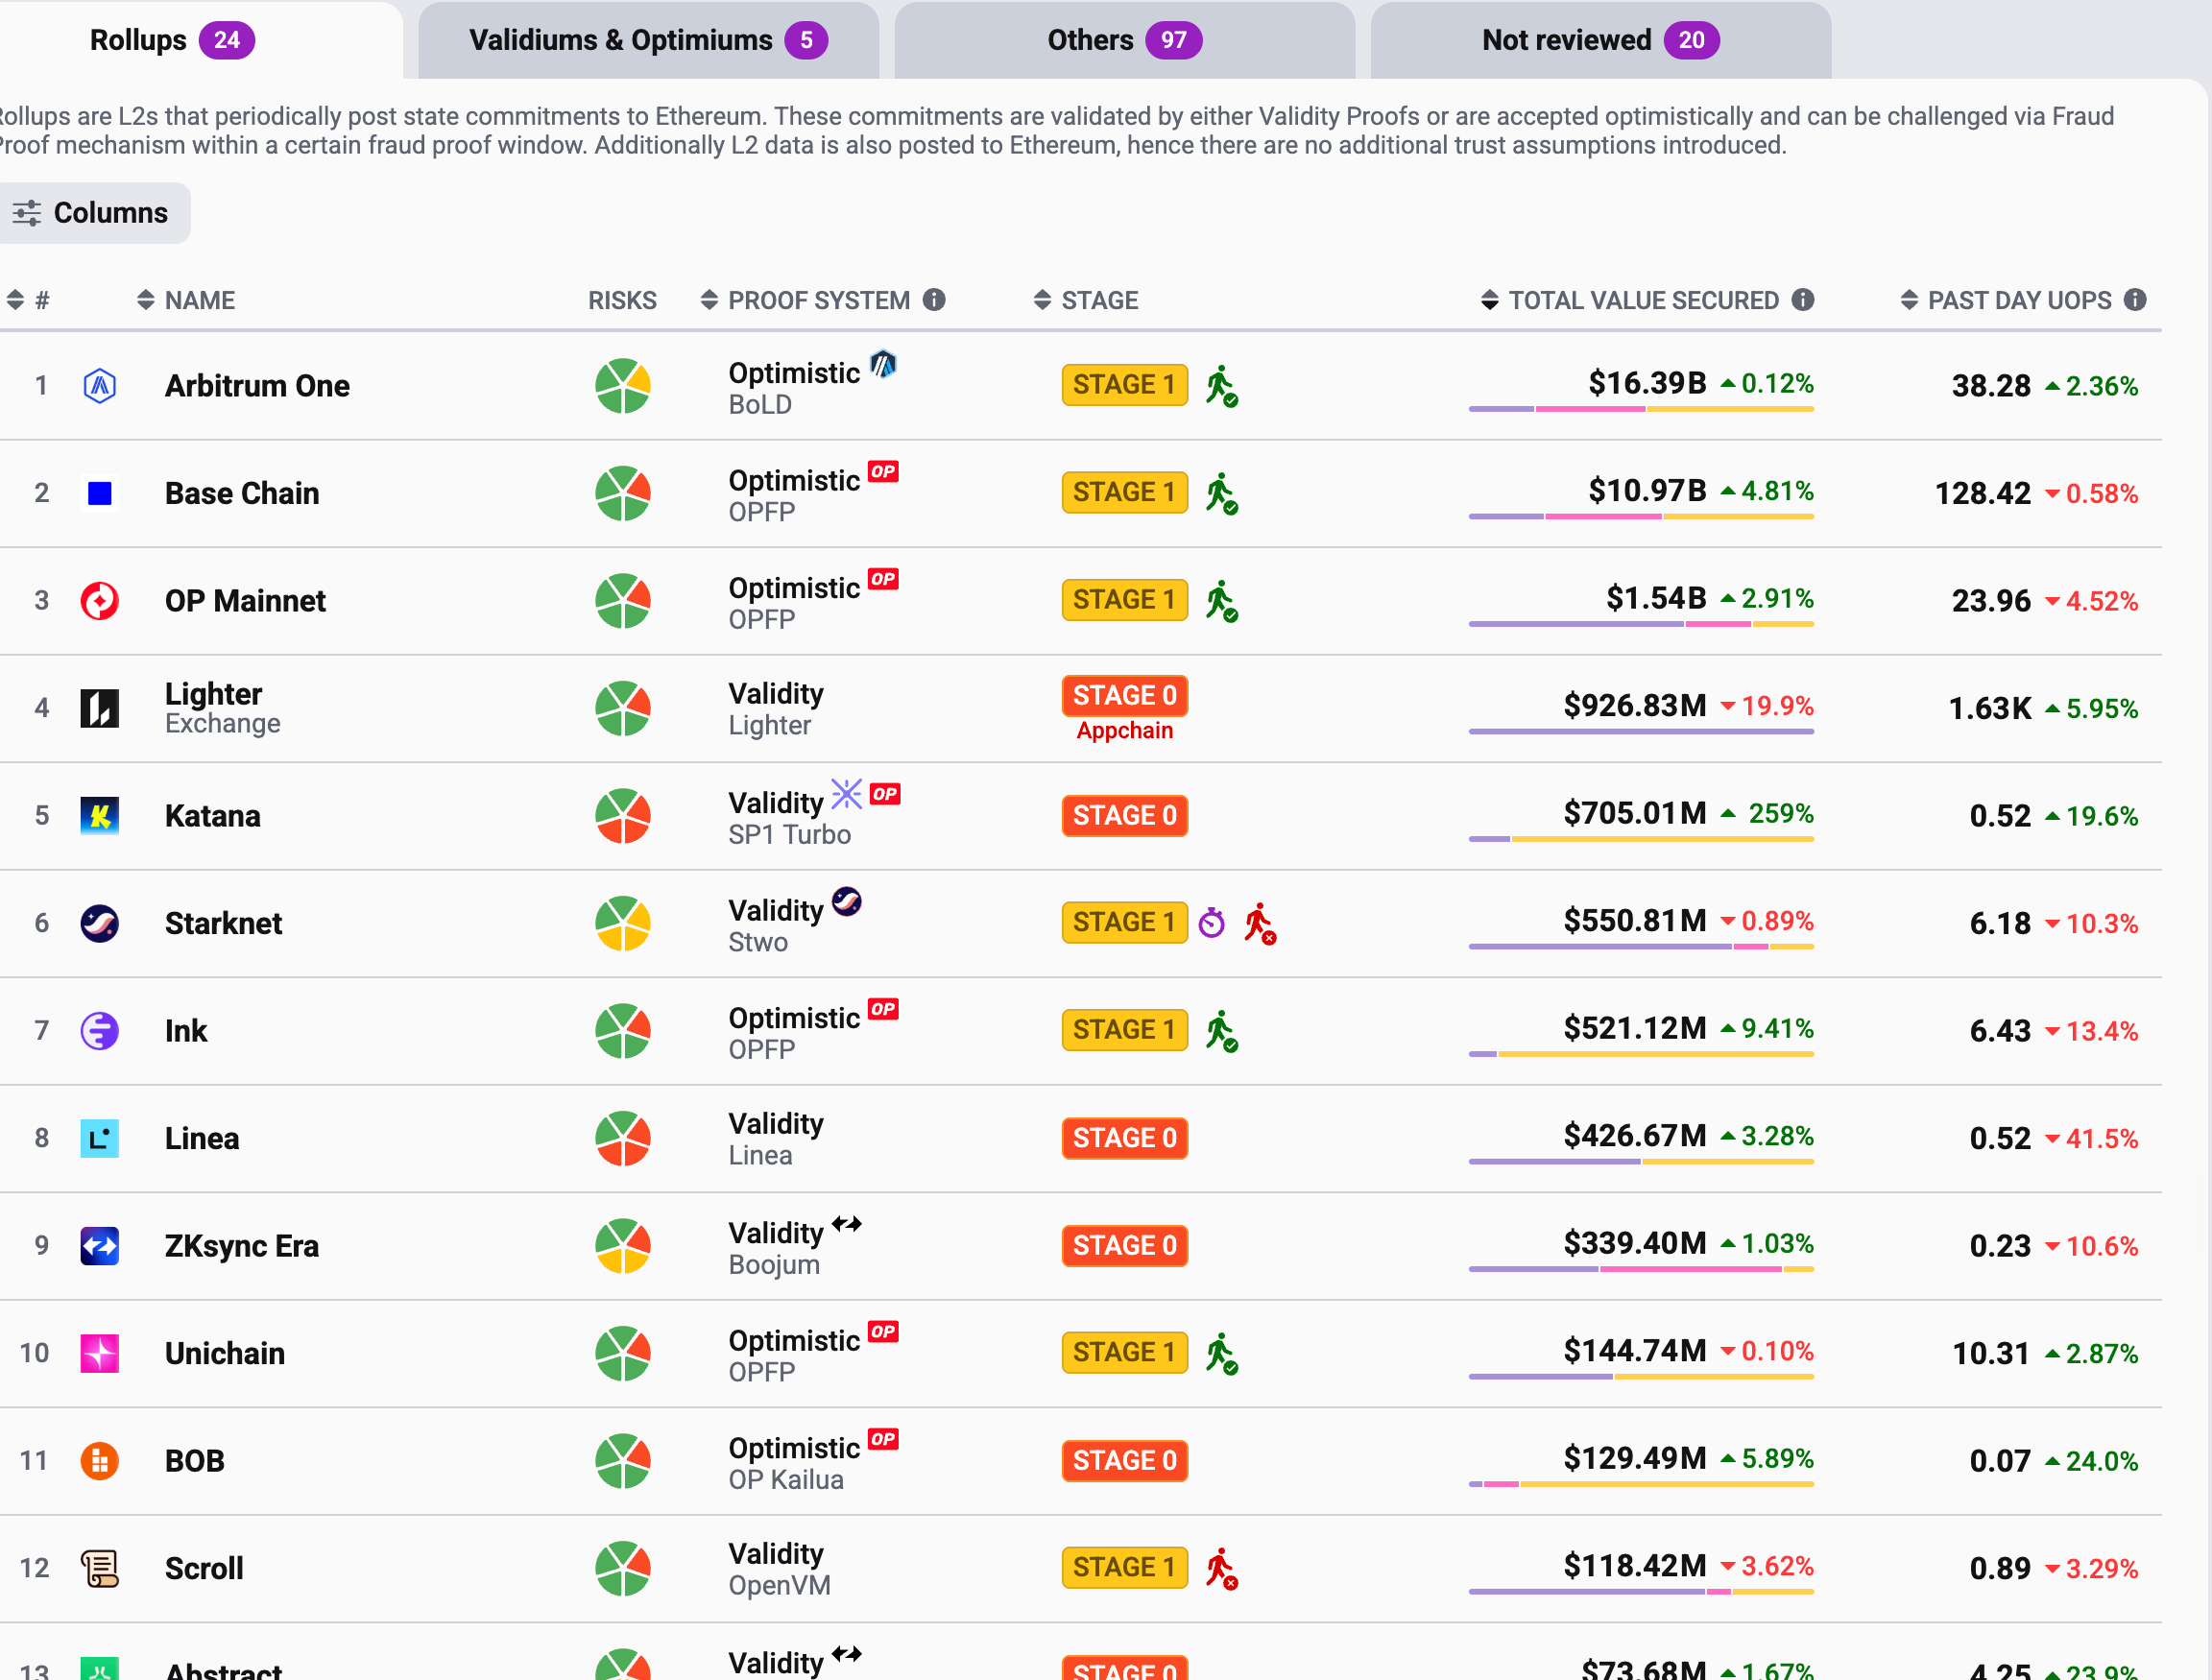2212x1680 pixels.
Task: Click the Katana logo icon
Action: pyautogui.click(x=100, y=816)
